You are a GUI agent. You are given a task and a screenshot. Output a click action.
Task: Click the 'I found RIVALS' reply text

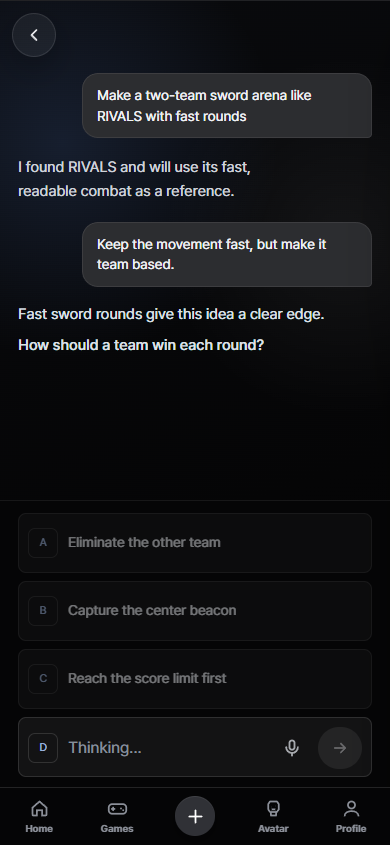135,179
